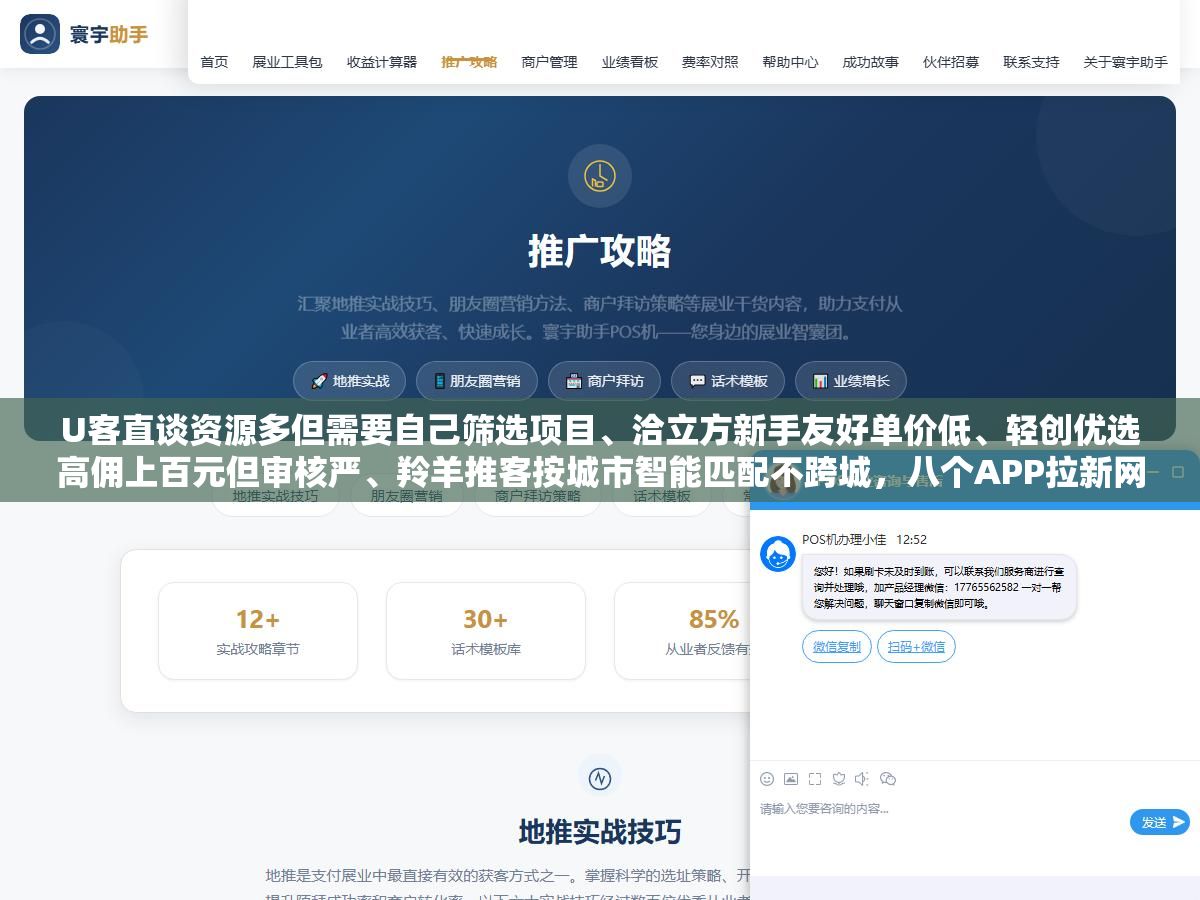
Task: Click the chat message mentioning 17765562582
Action: (x=939, y=588)
